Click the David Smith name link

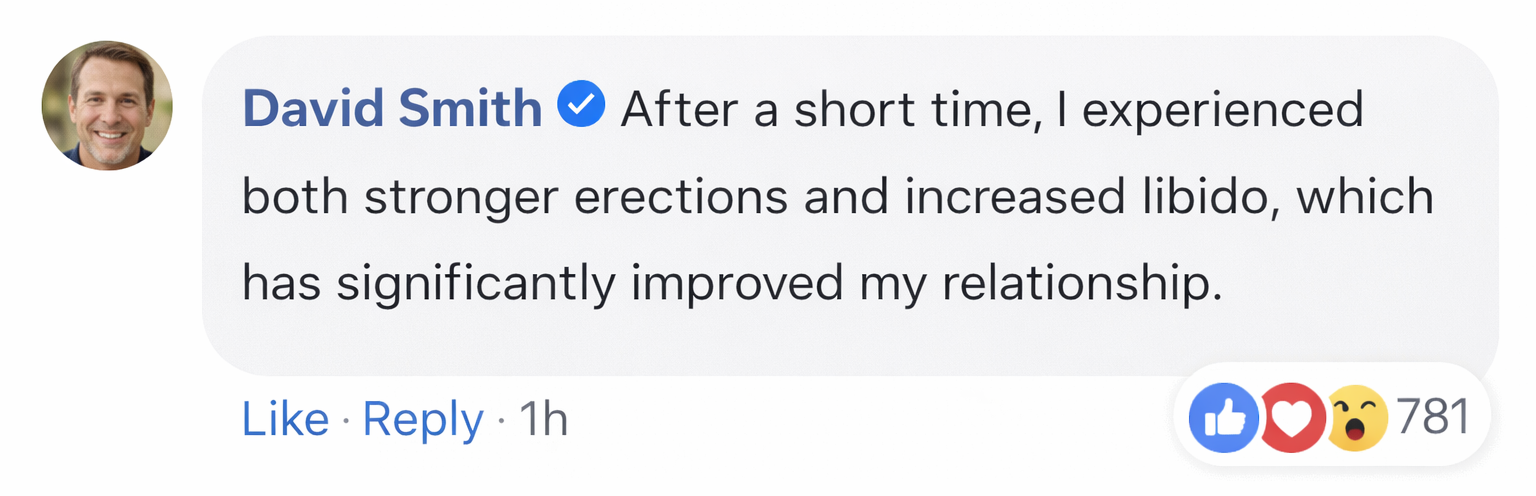(x=392, y=108)
